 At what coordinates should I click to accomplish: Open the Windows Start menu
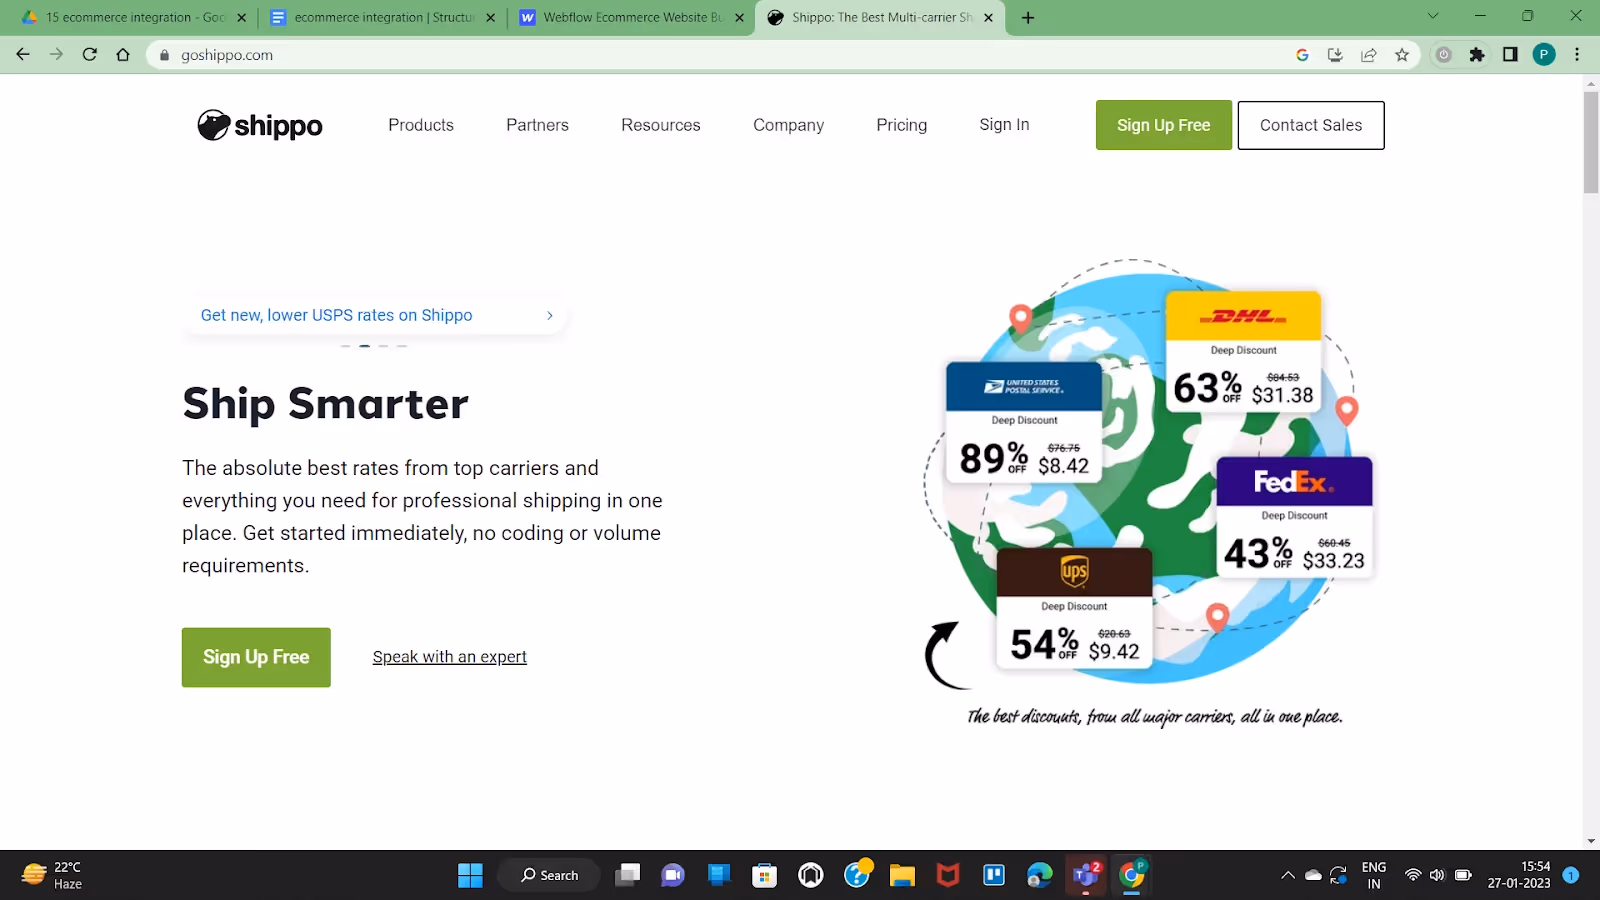pyautogui.click(x=470, y=875)
